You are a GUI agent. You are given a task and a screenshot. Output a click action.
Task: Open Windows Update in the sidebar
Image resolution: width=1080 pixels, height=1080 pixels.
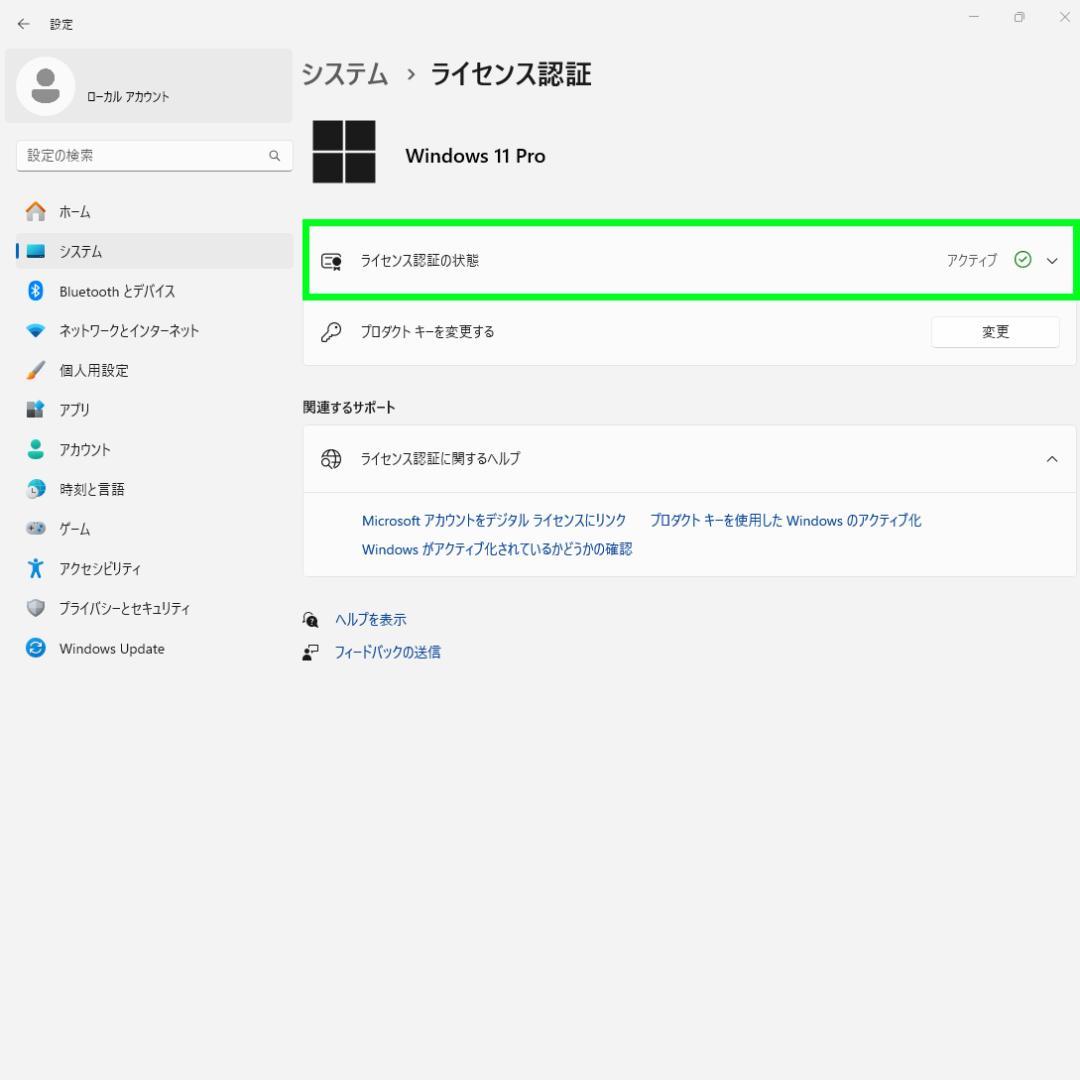click(154, 648)
